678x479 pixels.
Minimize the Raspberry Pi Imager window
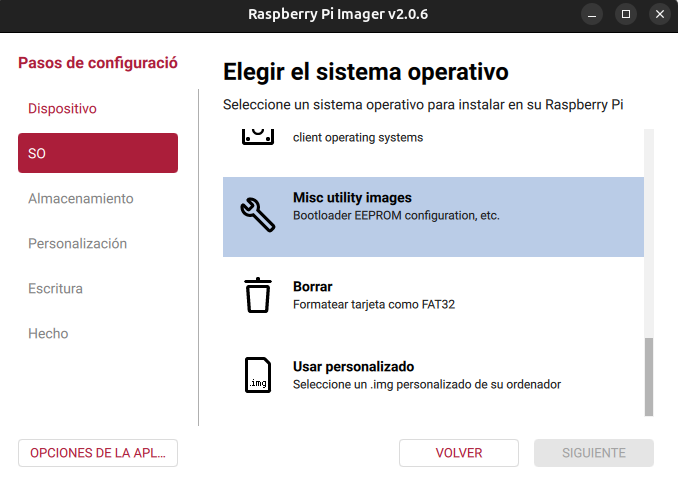[x=592, y=15]
